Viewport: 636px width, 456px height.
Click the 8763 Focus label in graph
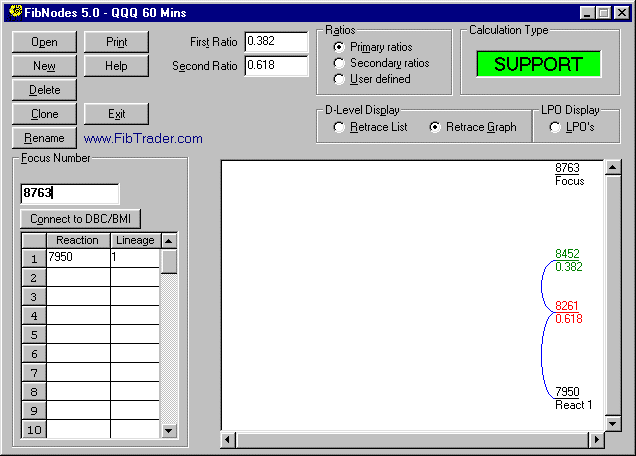pyautogui.click(x=569, y=174)
